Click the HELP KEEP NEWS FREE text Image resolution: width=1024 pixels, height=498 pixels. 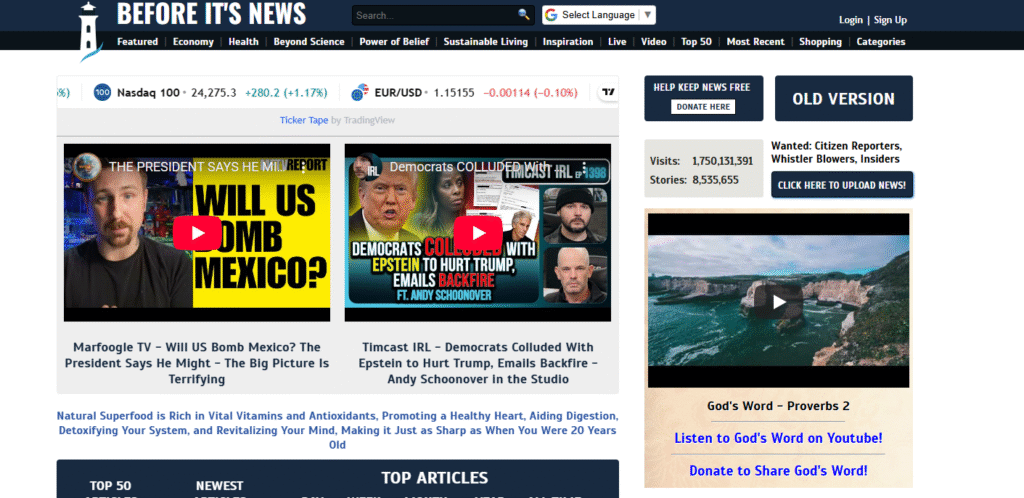point(702,87)
